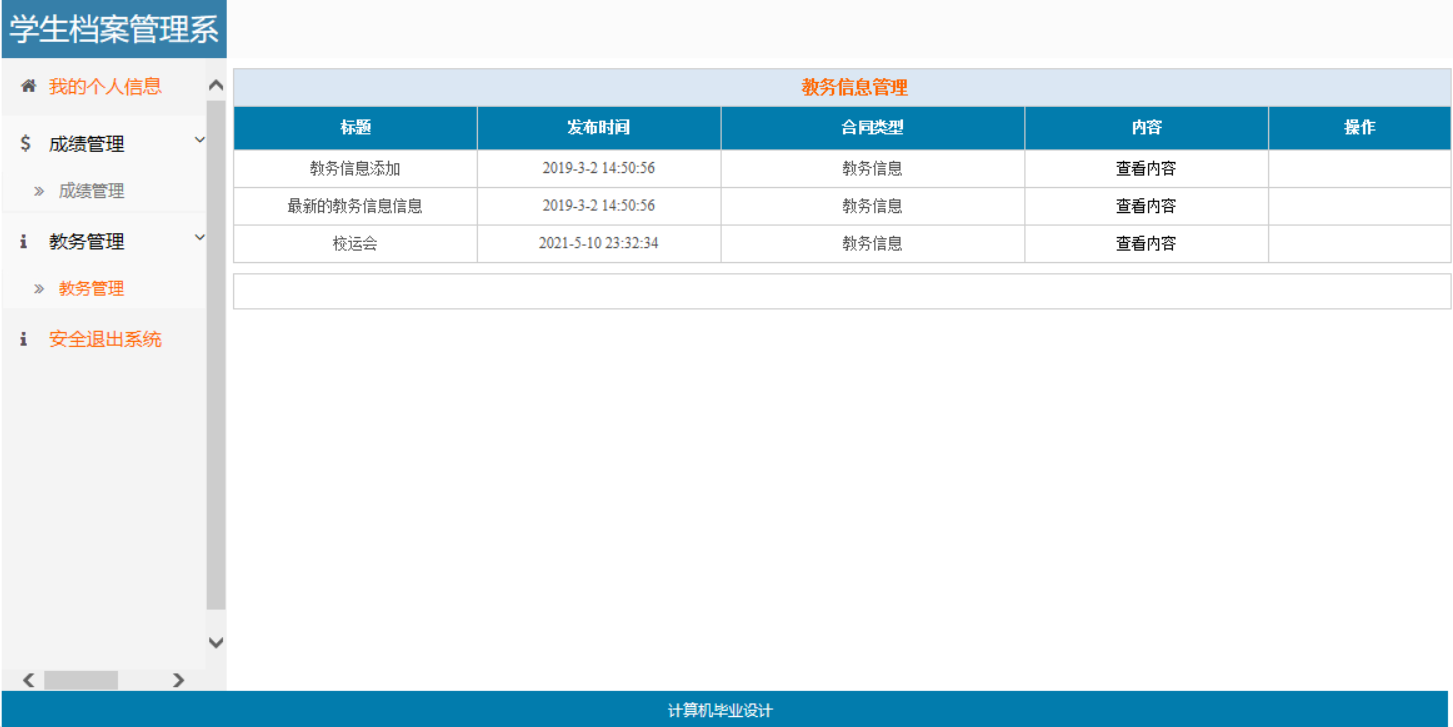
Task: Click the dollar icon beside 成绩管理
Action: 25,144
